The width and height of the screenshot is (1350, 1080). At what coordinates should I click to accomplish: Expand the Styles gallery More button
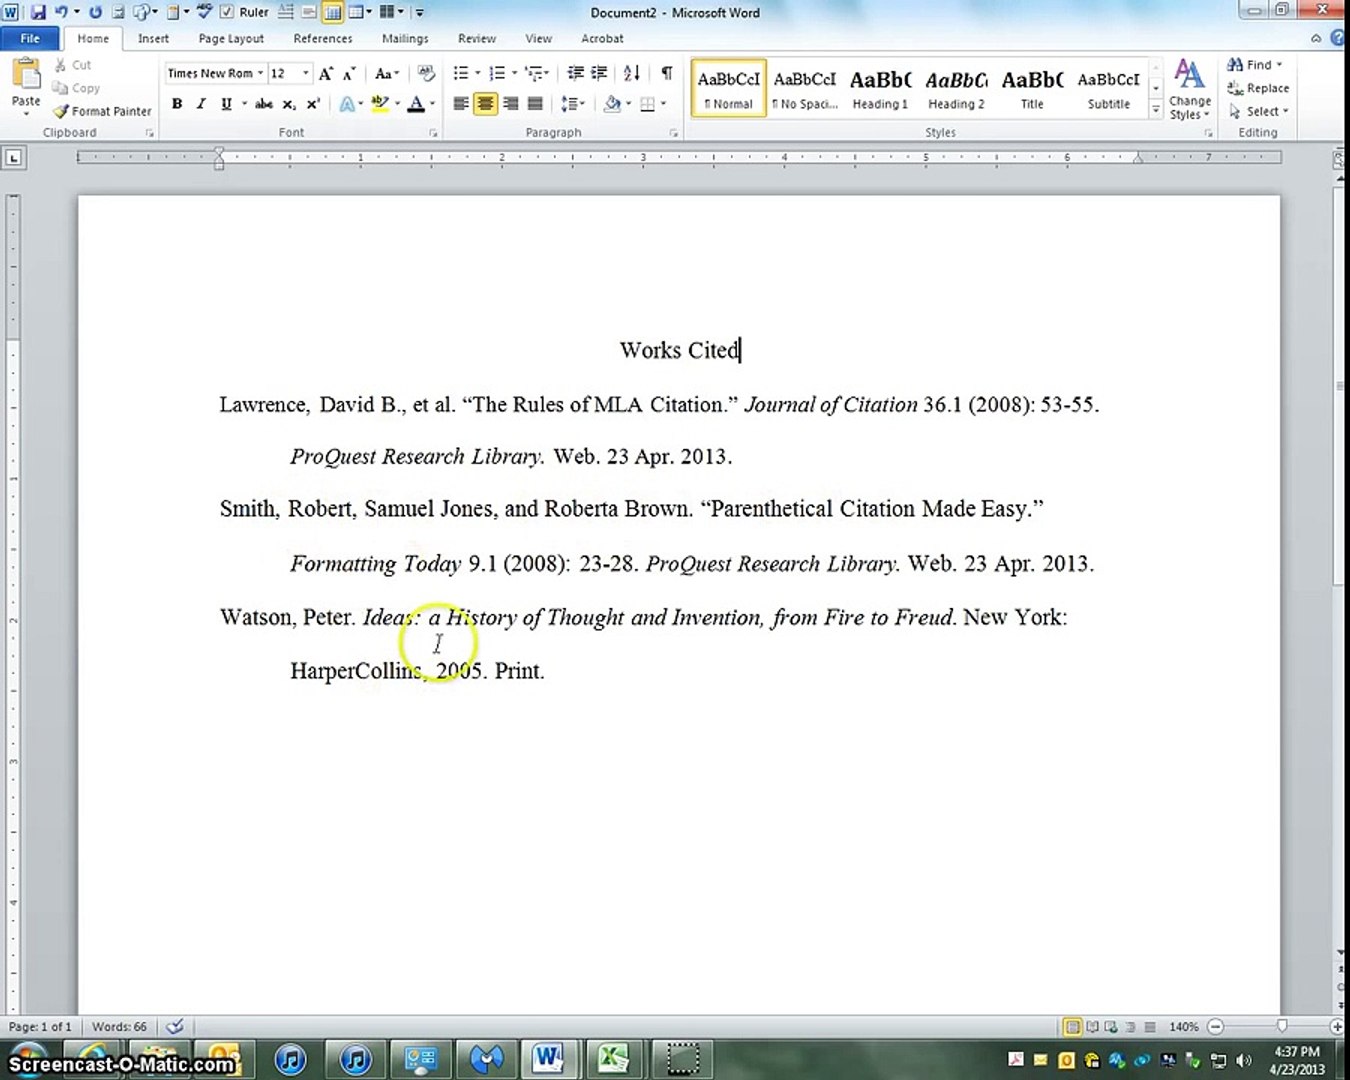pos(1156,109)
